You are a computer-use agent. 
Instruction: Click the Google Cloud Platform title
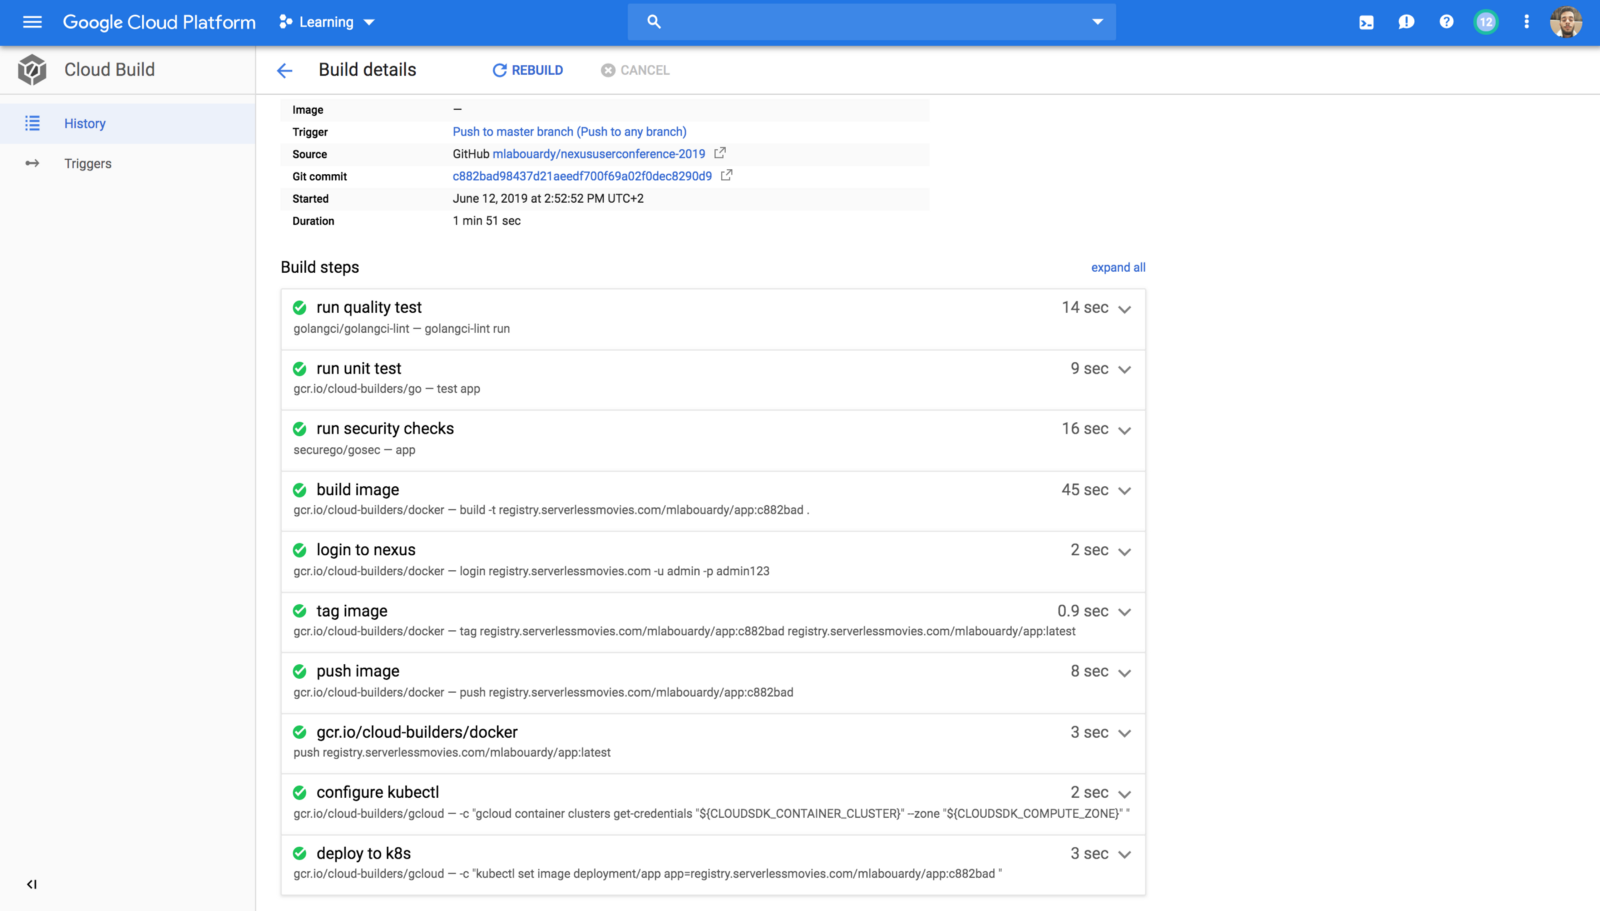[159, 22]
